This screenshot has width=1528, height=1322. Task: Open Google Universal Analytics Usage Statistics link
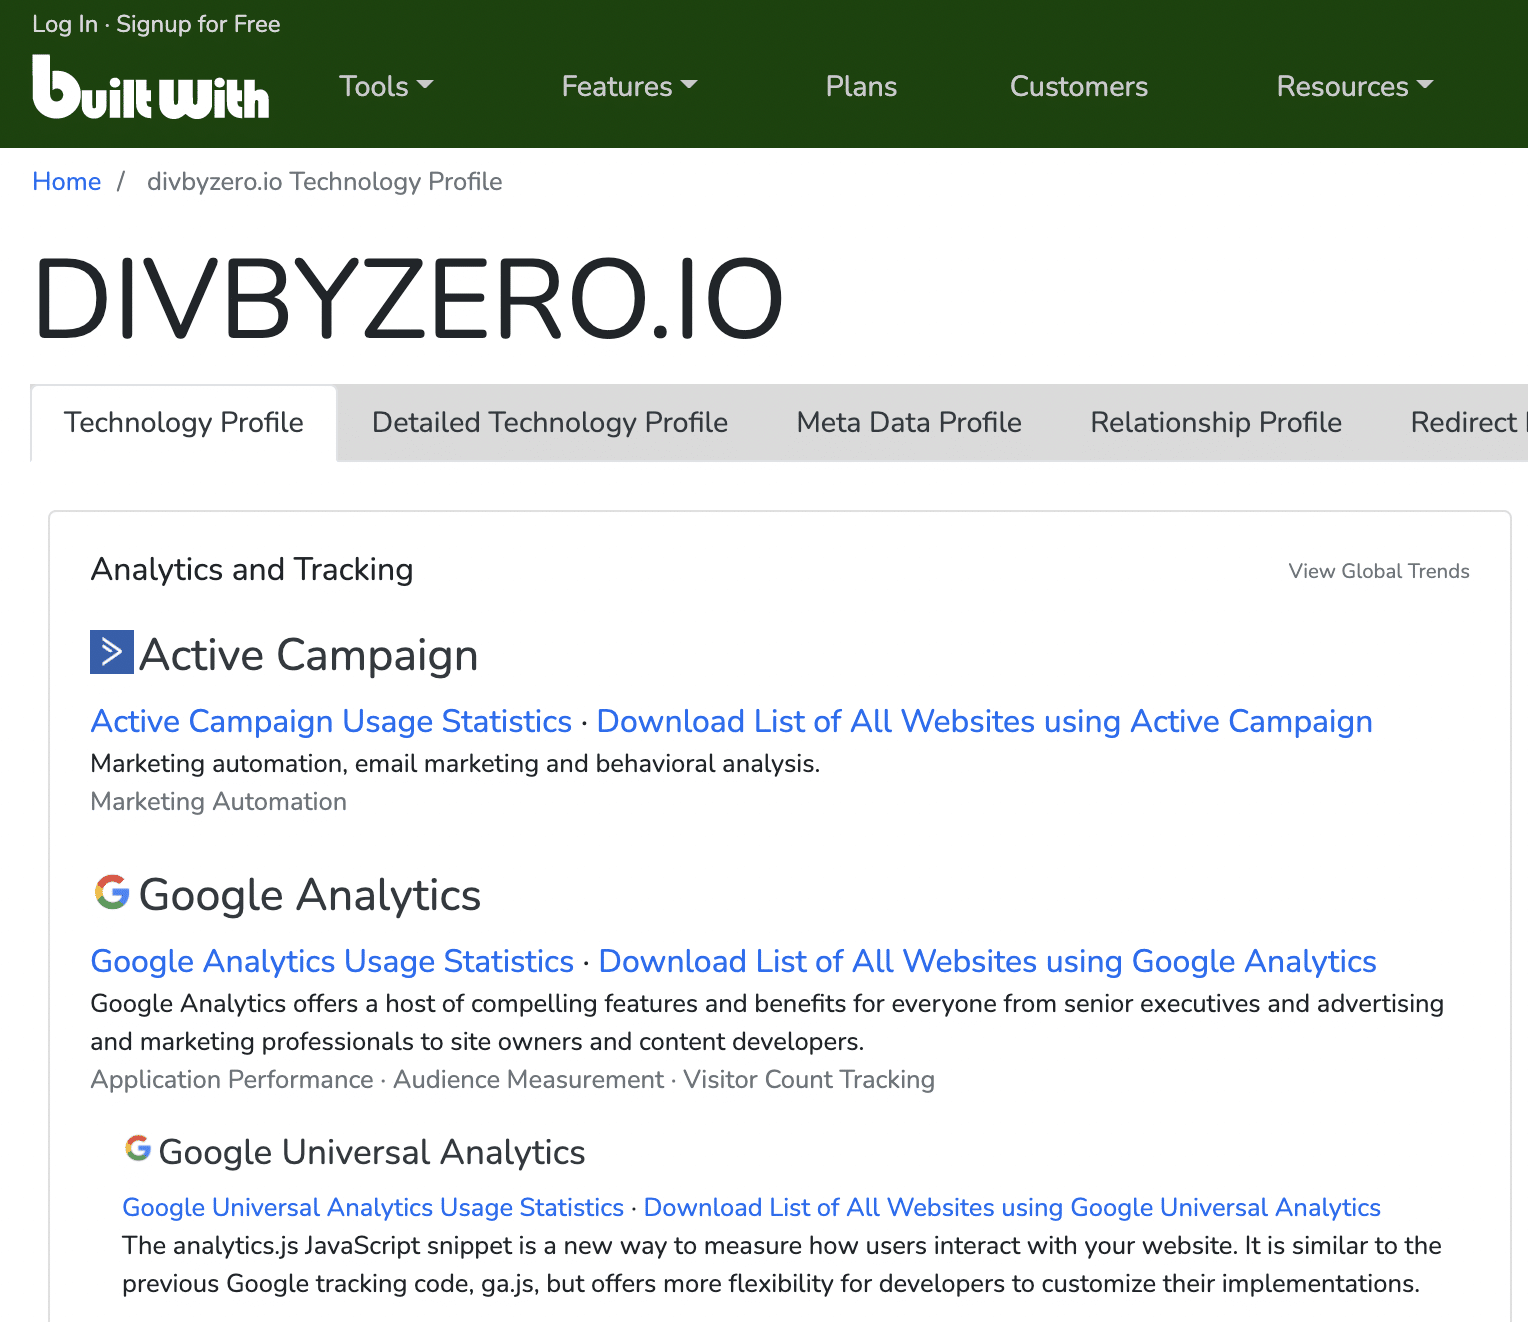[x=373, y=1207]
